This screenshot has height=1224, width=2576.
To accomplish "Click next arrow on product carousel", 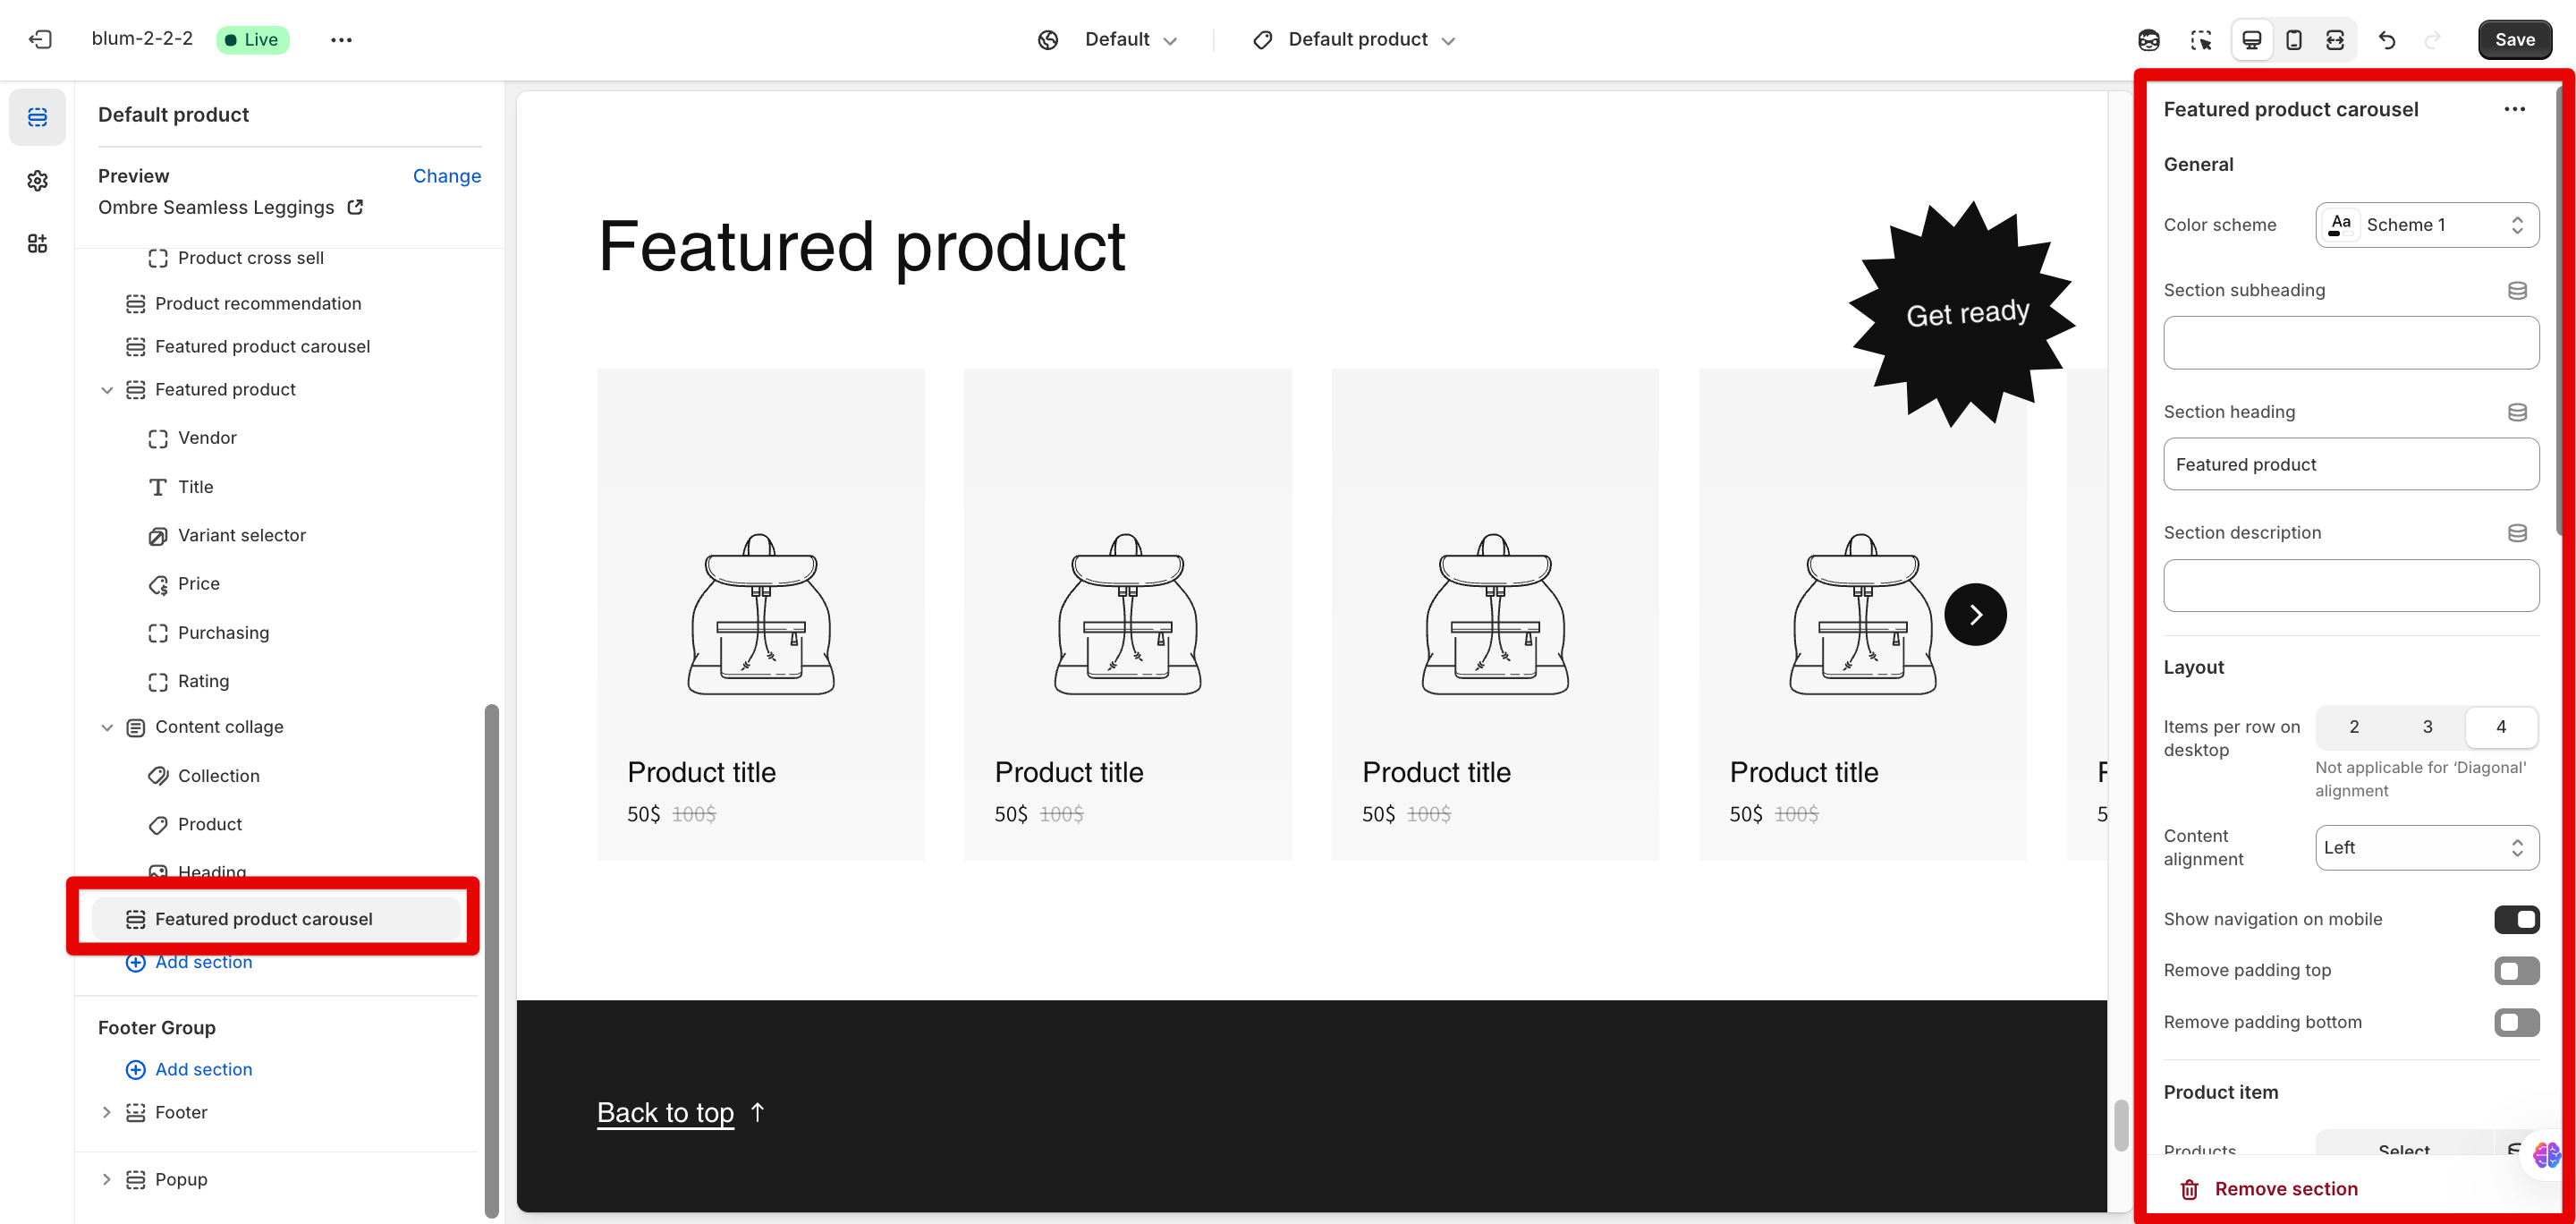I will click(1974, 614).
